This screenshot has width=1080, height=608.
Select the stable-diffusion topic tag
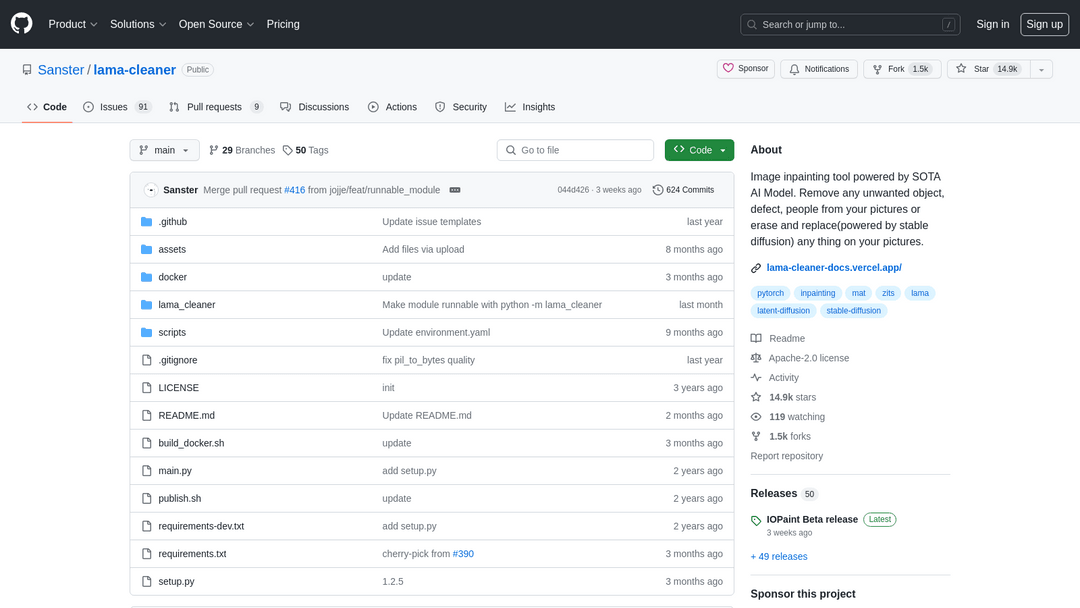853,311
